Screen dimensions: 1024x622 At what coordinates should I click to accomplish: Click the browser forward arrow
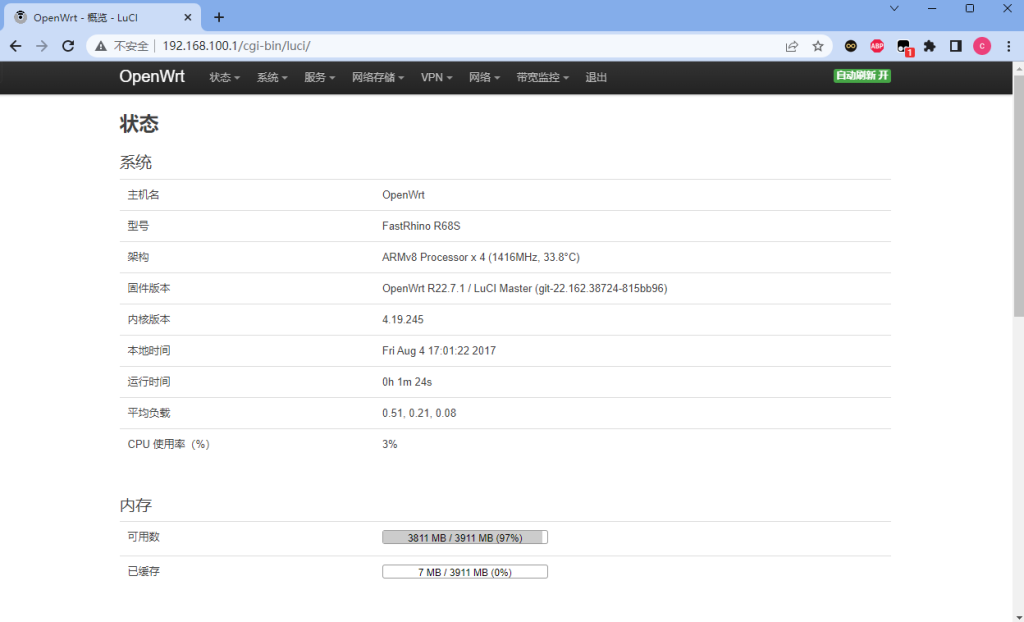pos(42,46)
